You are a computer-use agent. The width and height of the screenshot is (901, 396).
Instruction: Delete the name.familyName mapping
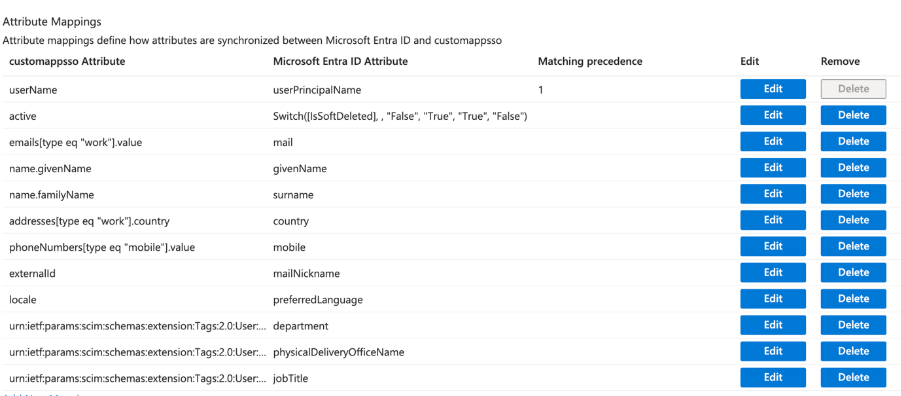click(x=853, y=194)
